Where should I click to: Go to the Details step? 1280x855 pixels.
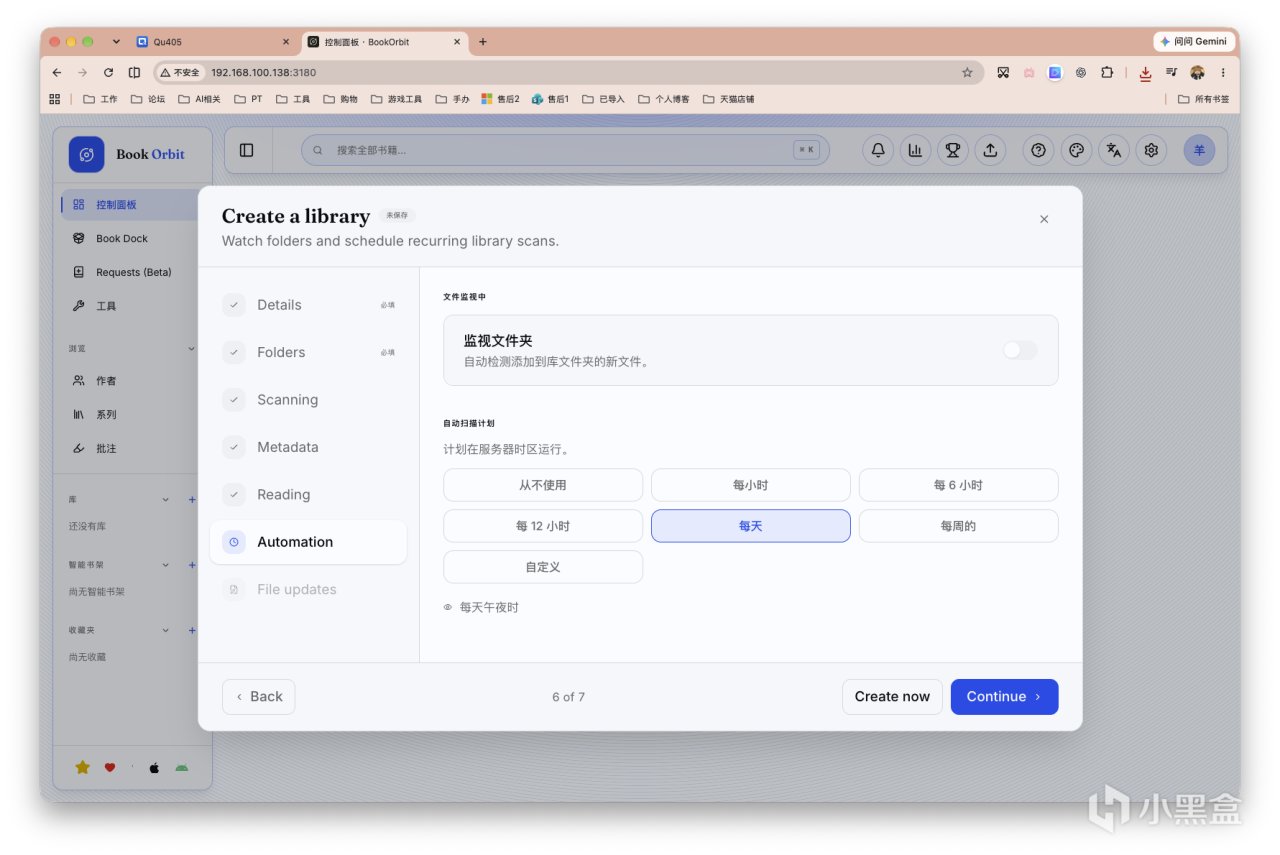point(308,305)
